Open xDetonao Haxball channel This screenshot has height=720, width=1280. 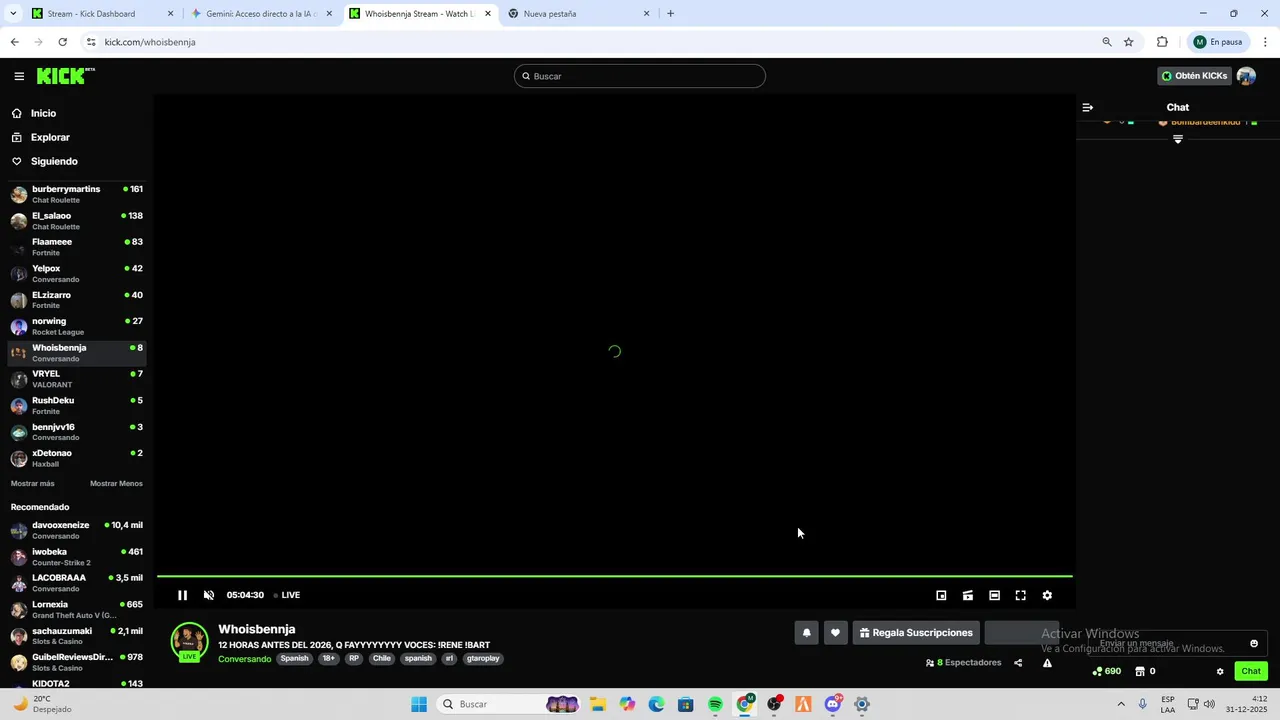(x=76, y=458)
